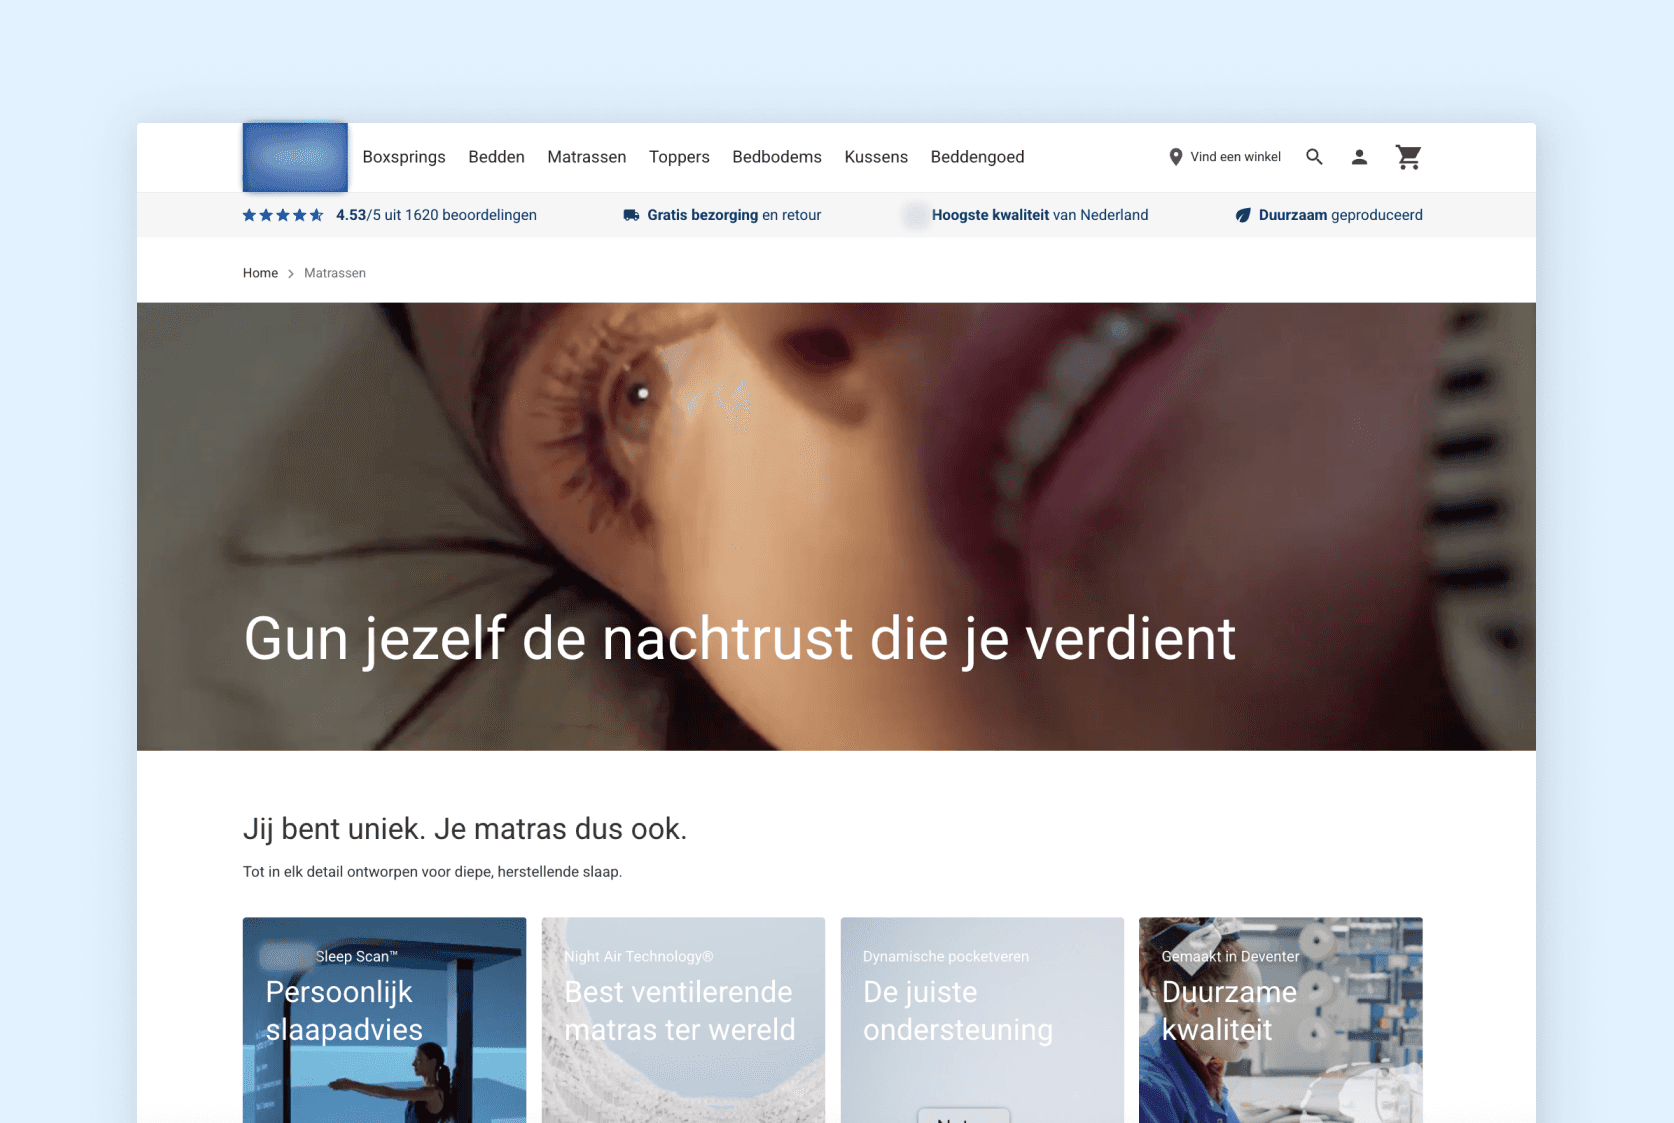Select Kussens in the navigation
The width and height of the screenshot is (1674, 1123).
(876, 157)
